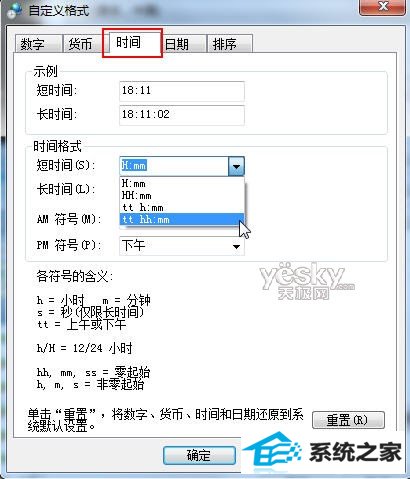Click the 长时间 example field showing 18:11:02
Screen dimensions: 410x479
[x=182, y=115]
